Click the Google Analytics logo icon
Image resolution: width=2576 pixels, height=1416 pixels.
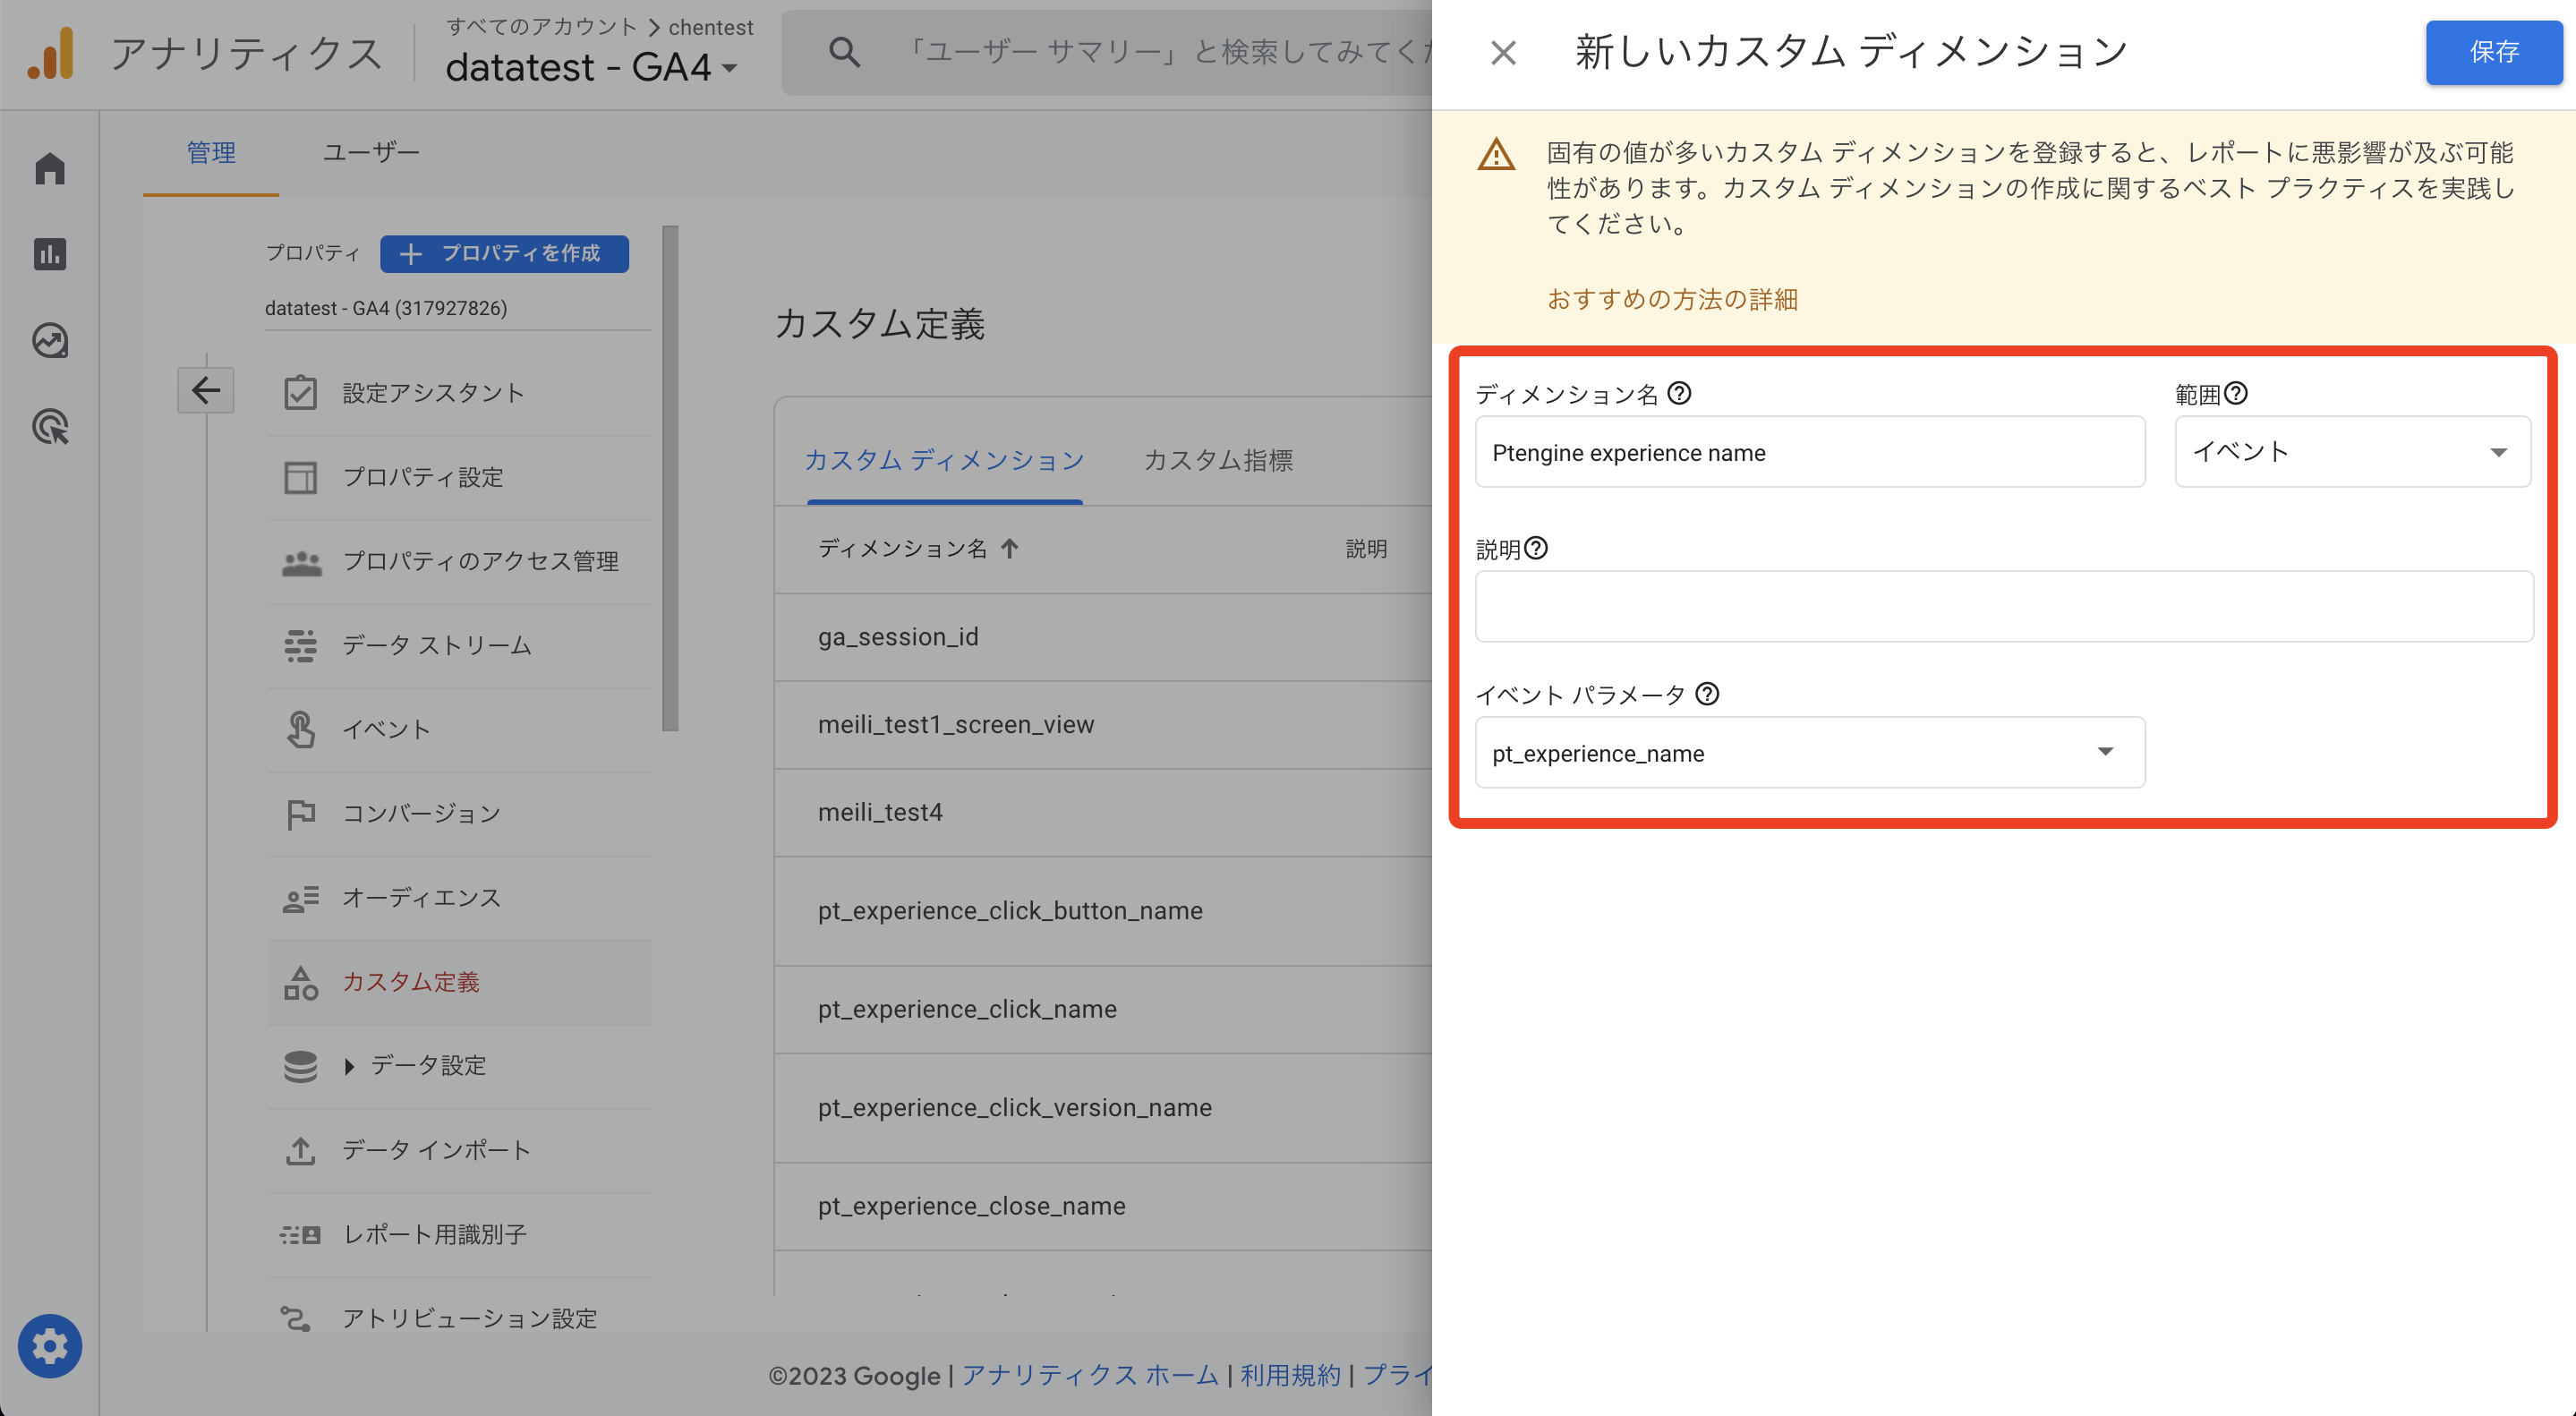coord(51,53)
